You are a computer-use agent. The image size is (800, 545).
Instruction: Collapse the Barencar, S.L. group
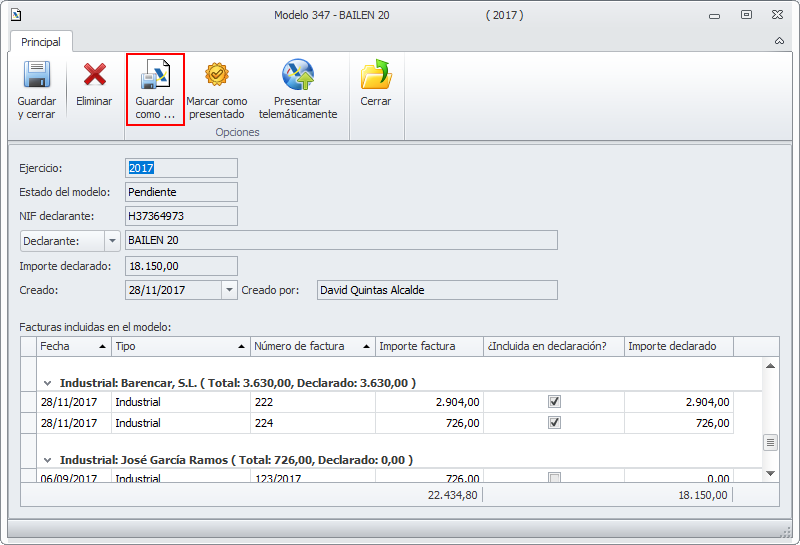(x=47, y=383)
